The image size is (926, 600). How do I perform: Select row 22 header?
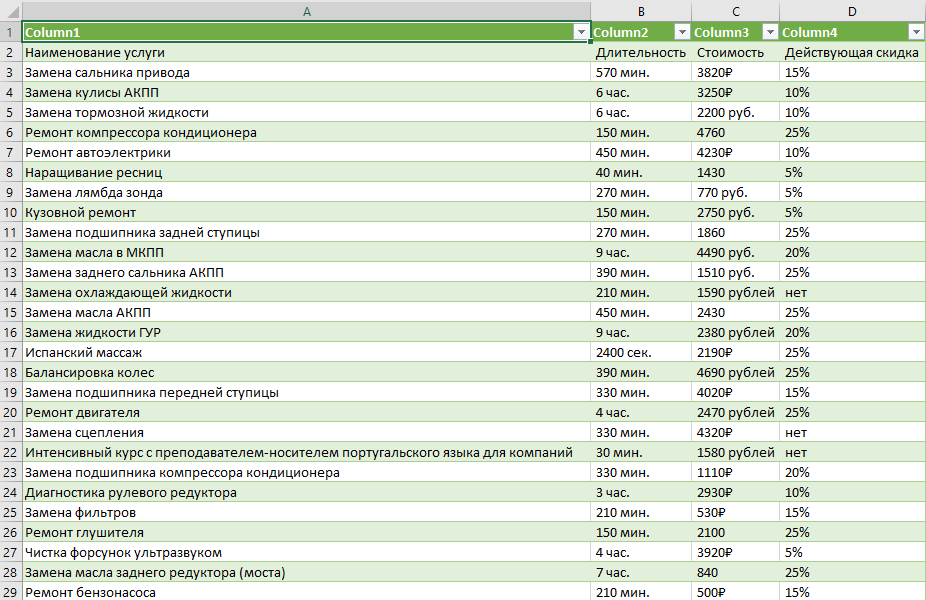(x=11, y=452)
